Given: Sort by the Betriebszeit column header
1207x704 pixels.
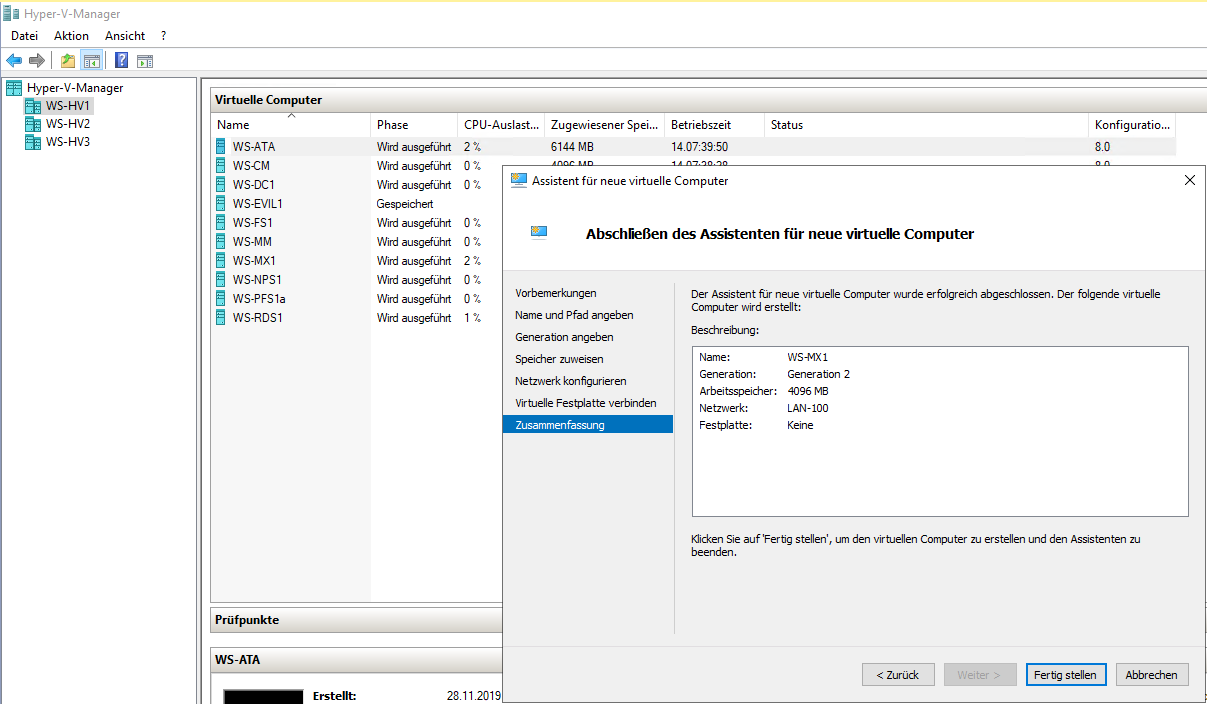Looking at the screenshot, I should pos(715,125).
